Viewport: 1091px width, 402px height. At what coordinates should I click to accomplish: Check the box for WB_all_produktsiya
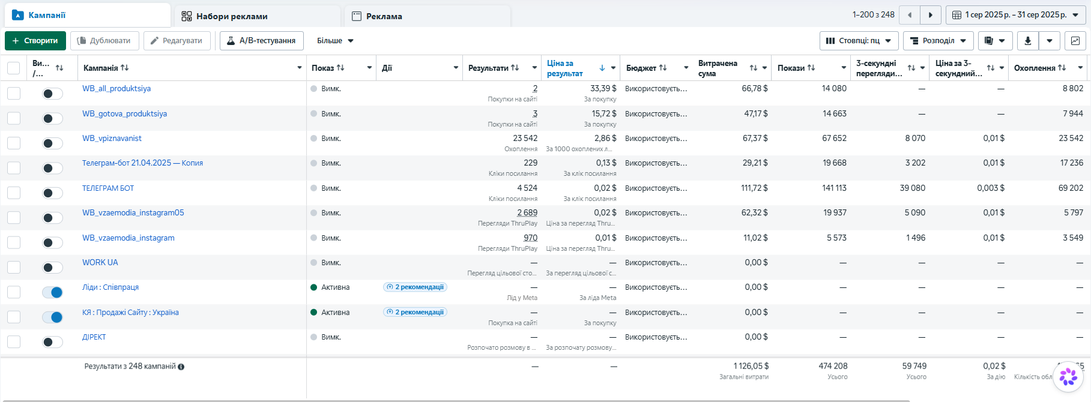13,93
